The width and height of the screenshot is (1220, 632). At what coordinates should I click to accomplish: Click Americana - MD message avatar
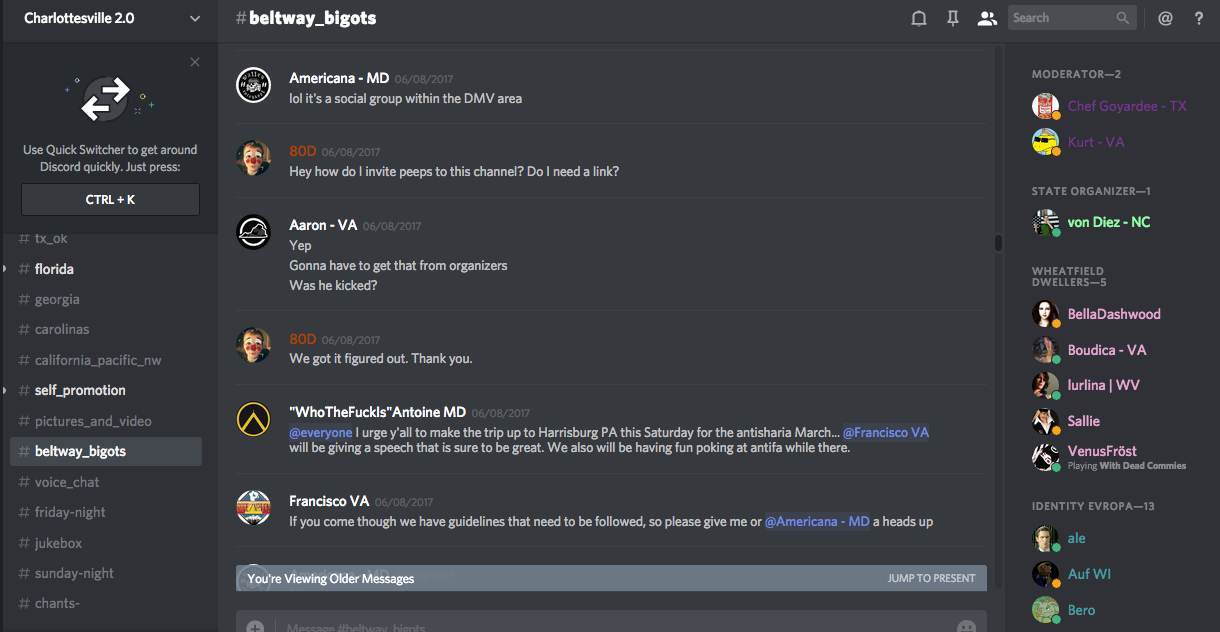[x=253, y=86]
